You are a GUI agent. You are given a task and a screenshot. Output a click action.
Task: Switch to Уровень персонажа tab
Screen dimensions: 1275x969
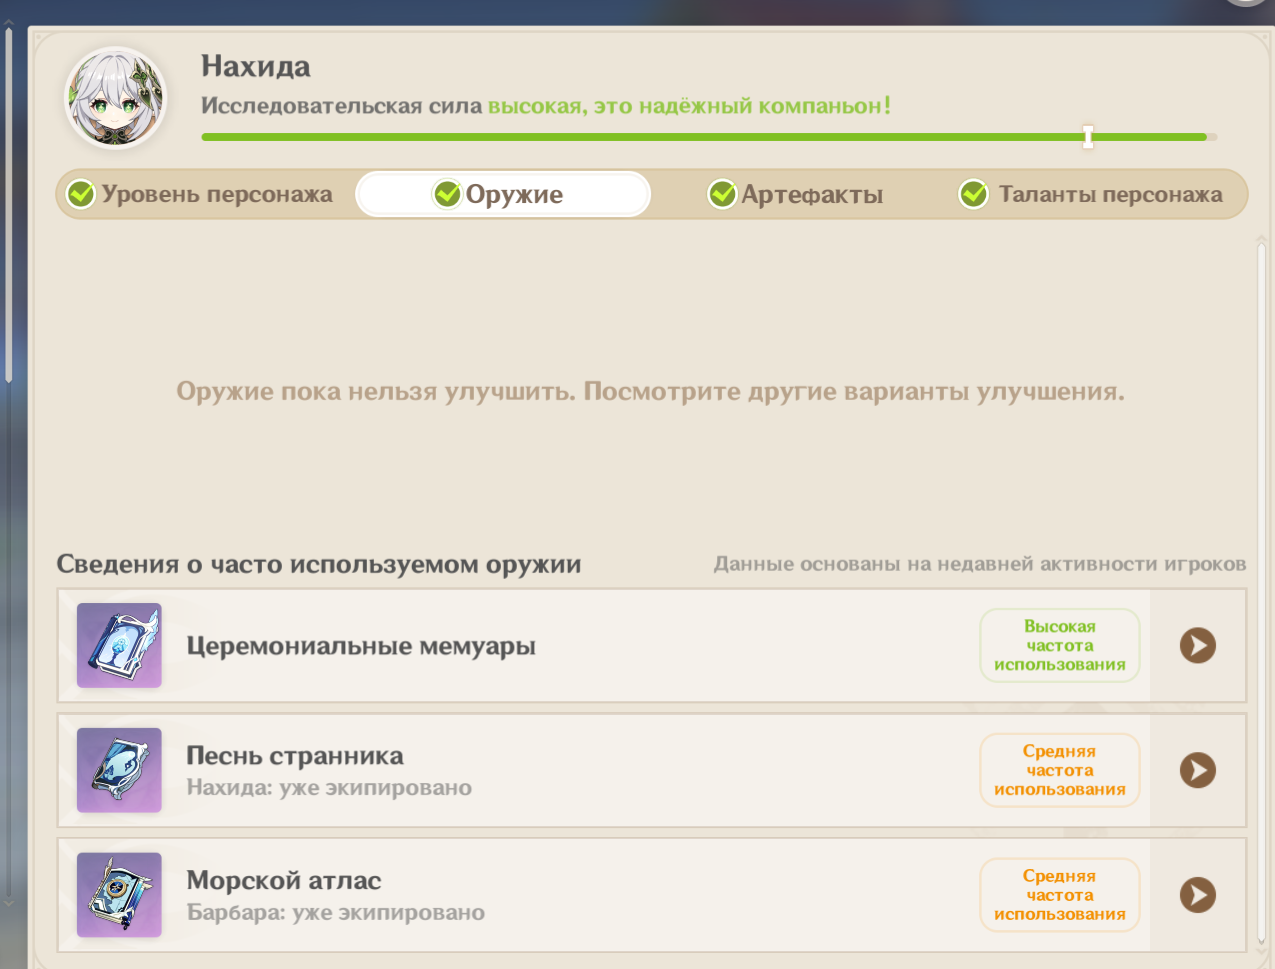205,194
